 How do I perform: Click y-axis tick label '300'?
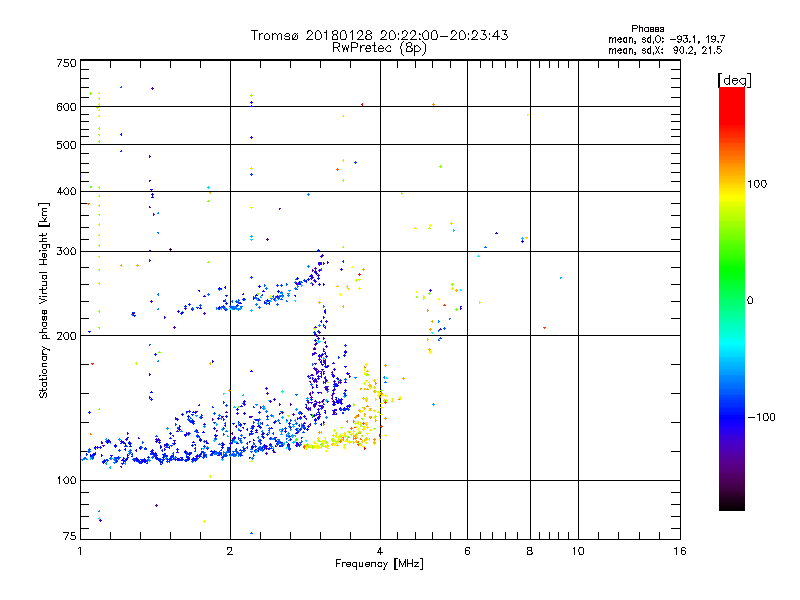66,251
